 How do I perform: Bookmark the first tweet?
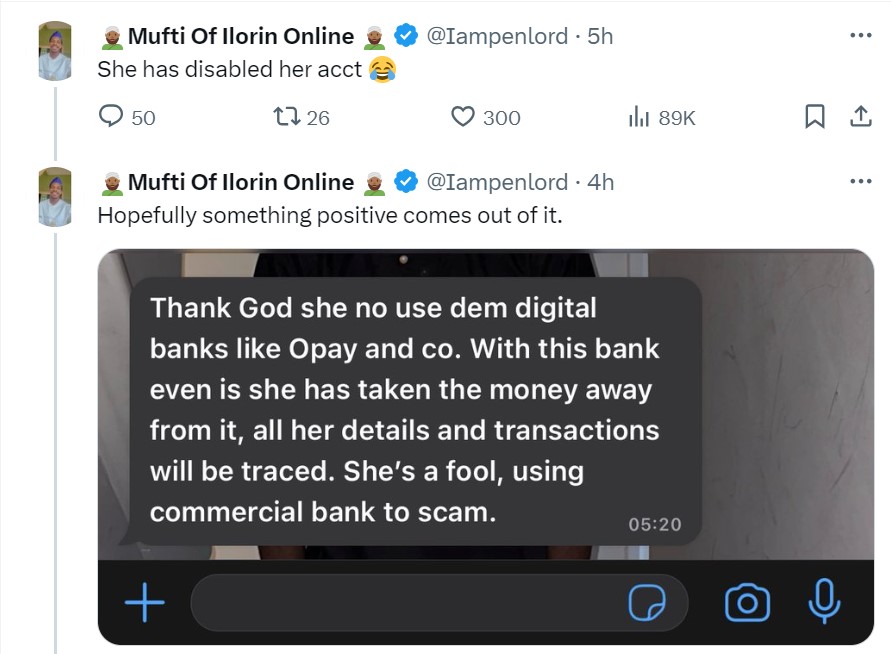[815, 118]
